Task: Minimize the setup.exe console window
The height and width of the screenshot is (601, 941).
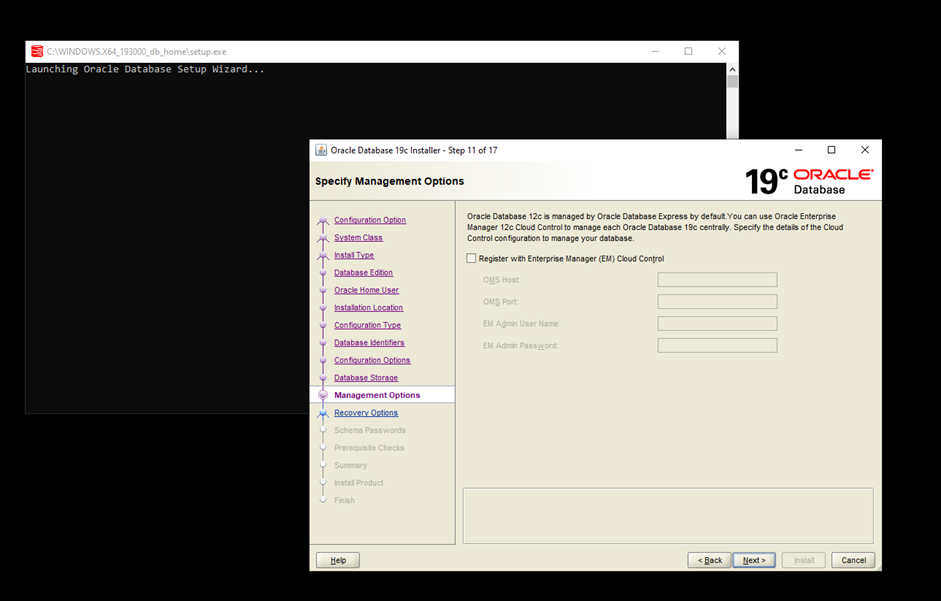Action: [x=655, y=52]
